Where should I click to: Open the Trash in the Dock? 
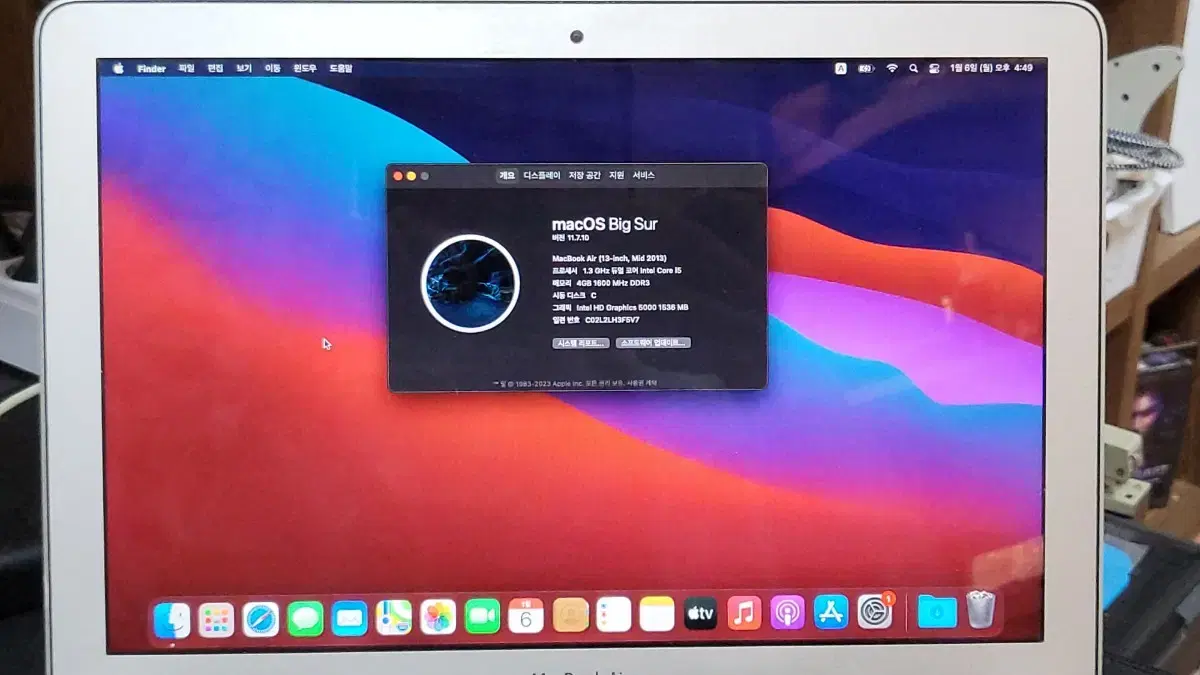(x=981, y=609)
